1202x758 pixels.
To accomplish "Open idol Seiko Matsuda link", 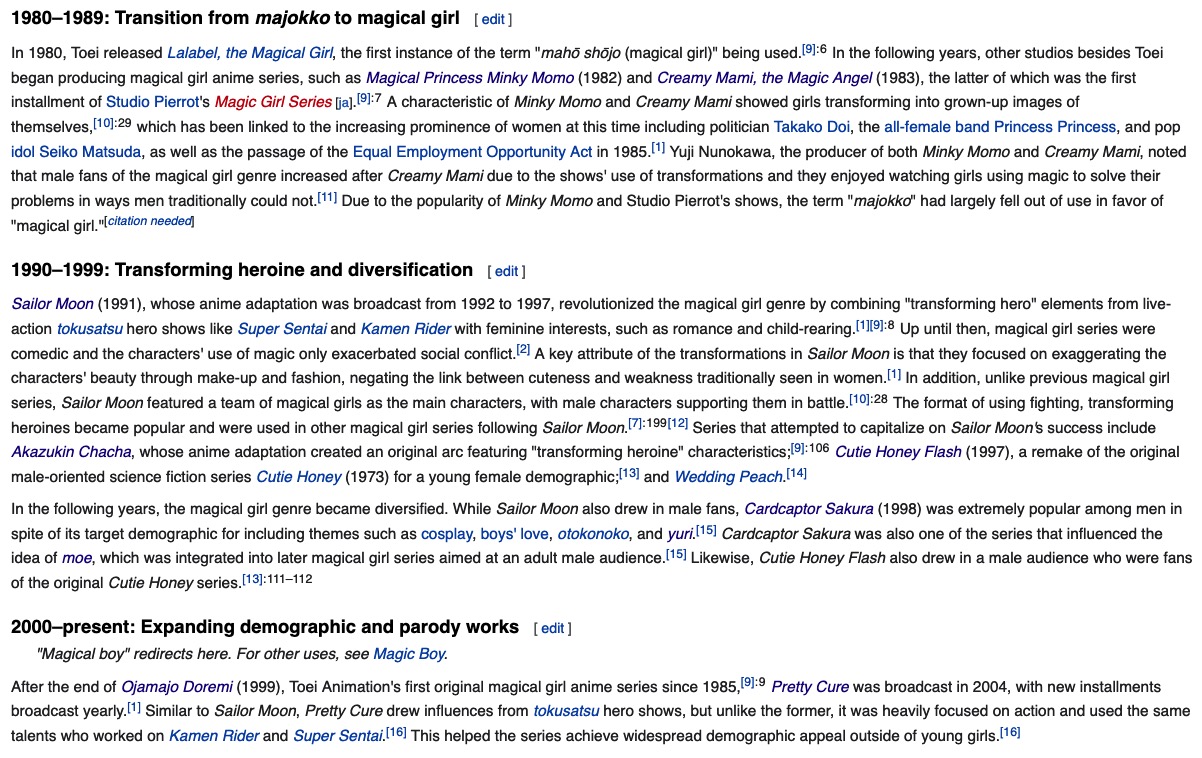I will pyautogui.click(x=76, y=152).
